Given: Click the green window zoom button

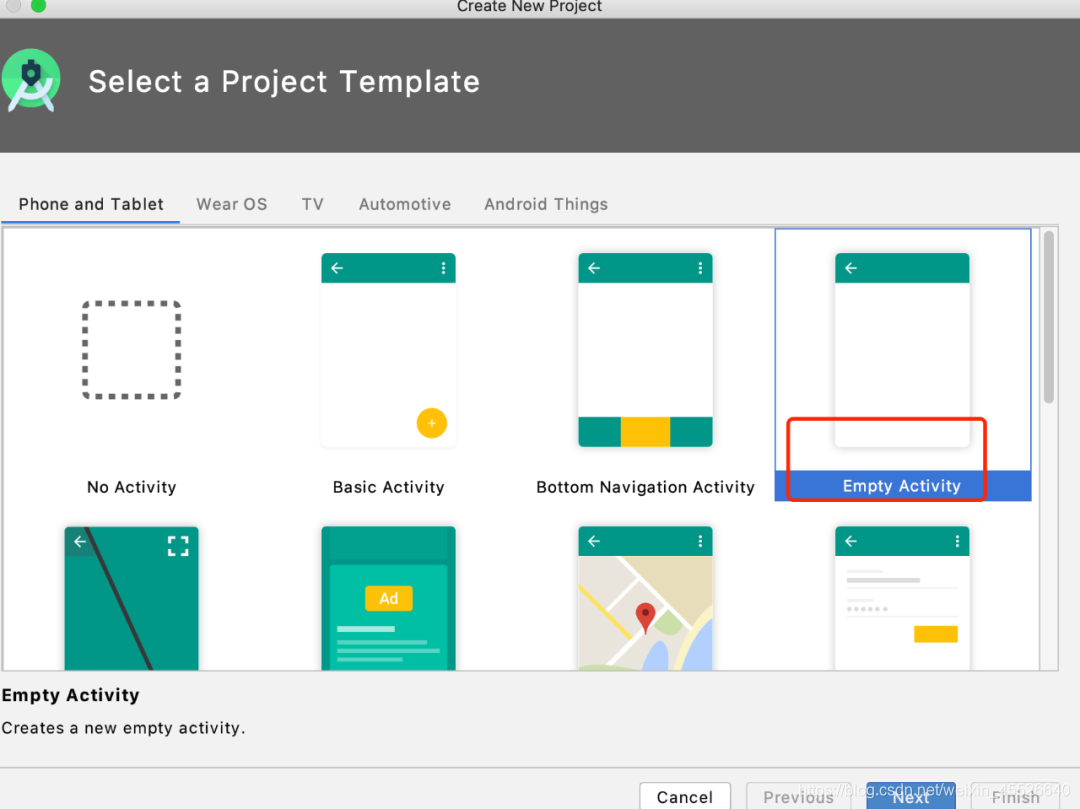Looking at the screenshot, I should tap(39, 6).
